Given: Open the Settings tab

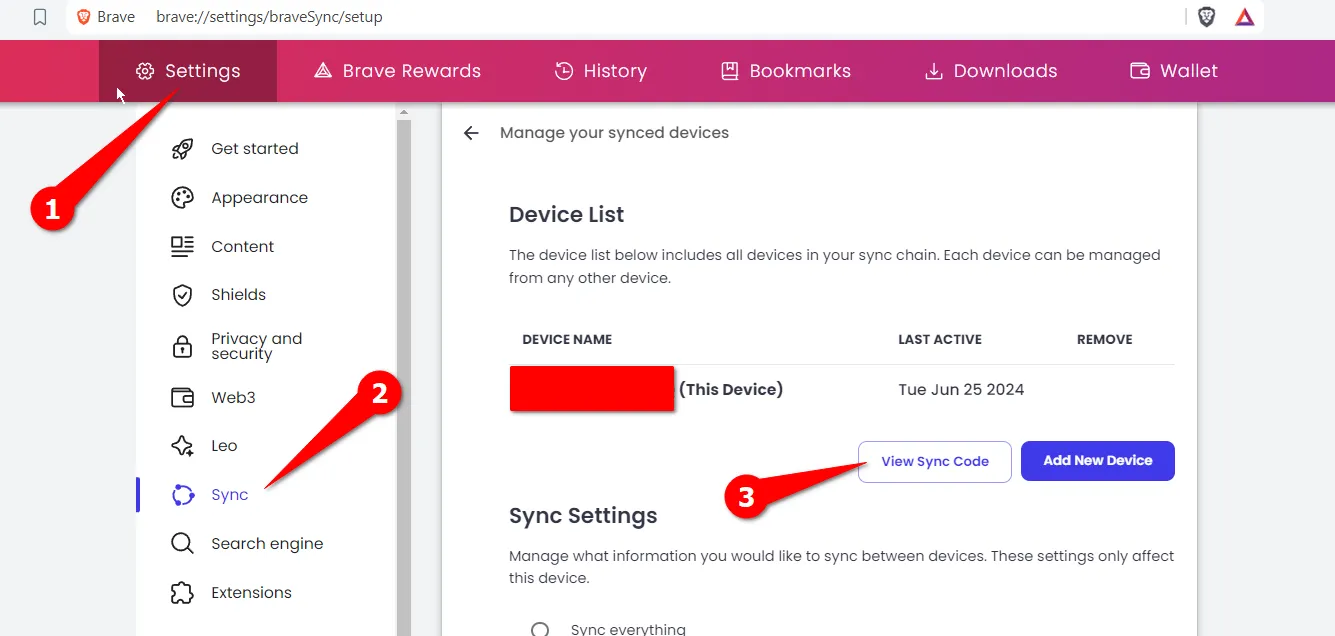Looking at the screenshot, I should click(188, 71).
